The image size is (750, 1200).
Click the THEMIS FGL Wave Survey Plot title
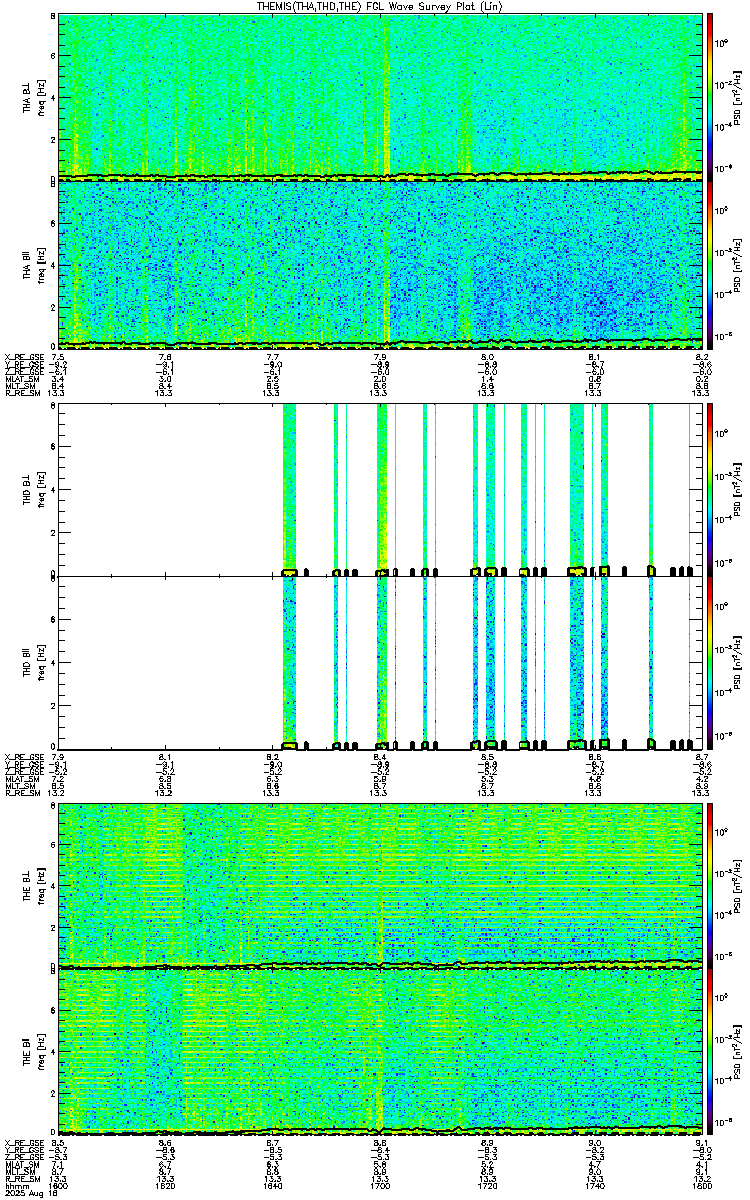click(380, 7)
